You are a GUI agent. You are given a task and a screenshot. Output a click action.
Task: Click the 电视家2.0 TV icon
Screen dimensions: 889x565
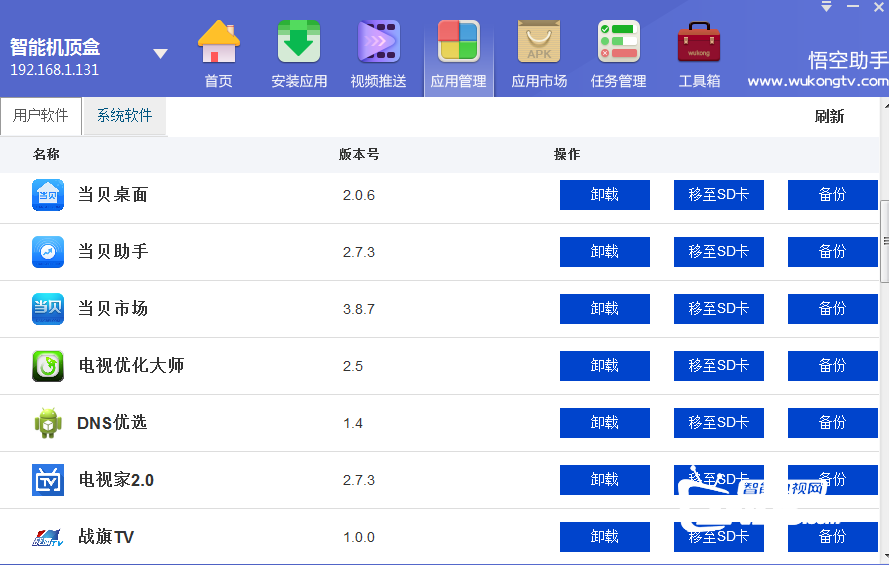coord(48,480)
